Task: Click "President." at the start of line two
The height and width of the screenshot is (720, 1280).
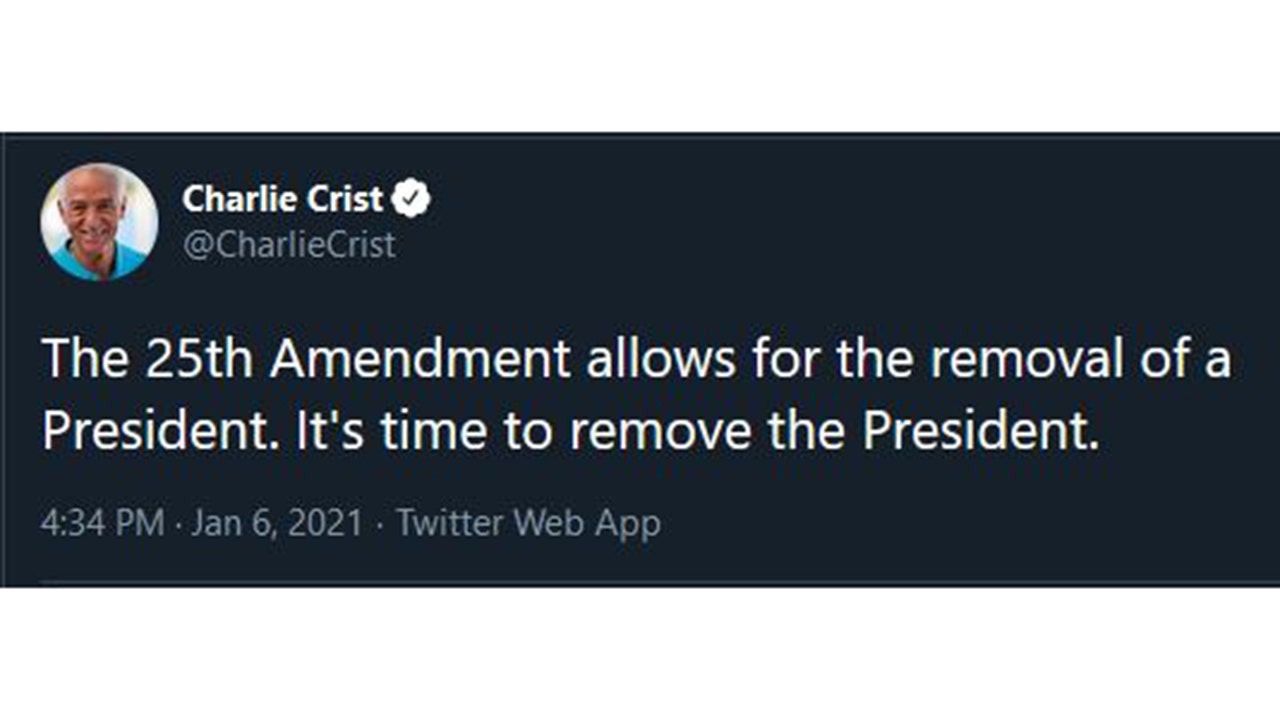Action: [160, 433]
